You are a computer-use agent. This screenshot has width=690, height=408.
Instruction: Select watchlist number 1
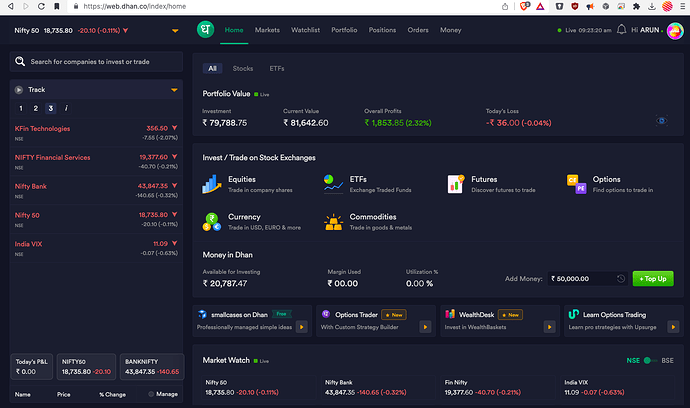click(21, 108)
